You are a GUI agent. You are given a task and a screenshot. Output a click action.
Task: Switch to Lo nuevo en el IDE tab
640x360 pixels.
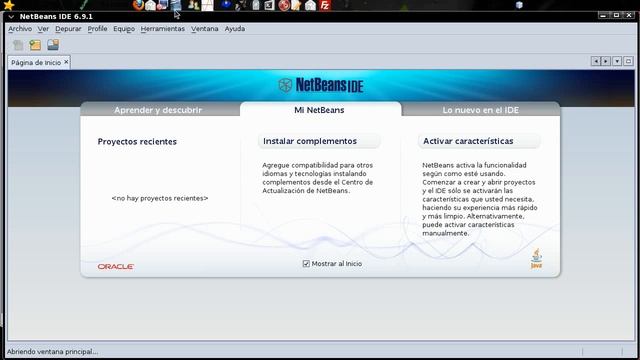pos(481,110)
